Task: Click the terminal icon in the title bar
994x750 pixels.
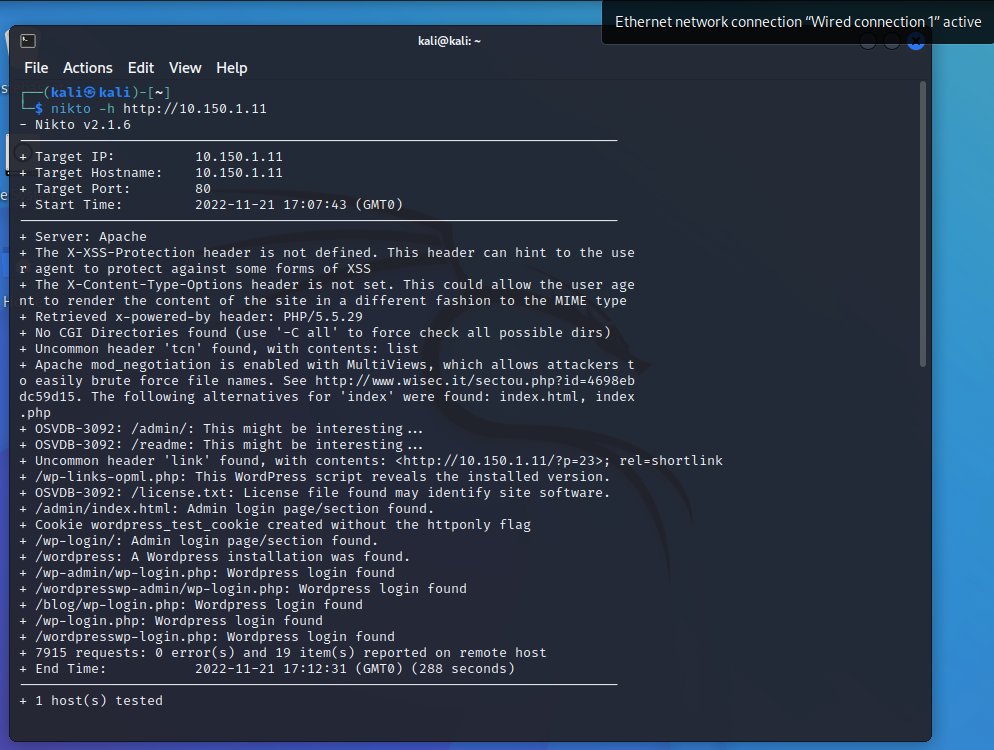Action: point(28,41)
